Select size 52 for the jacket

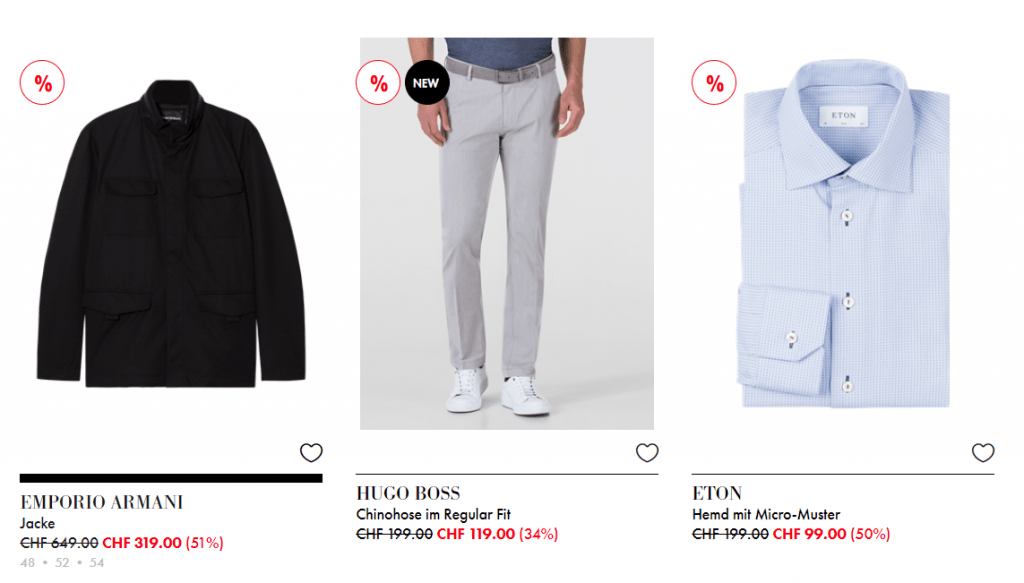coord(62,562)
